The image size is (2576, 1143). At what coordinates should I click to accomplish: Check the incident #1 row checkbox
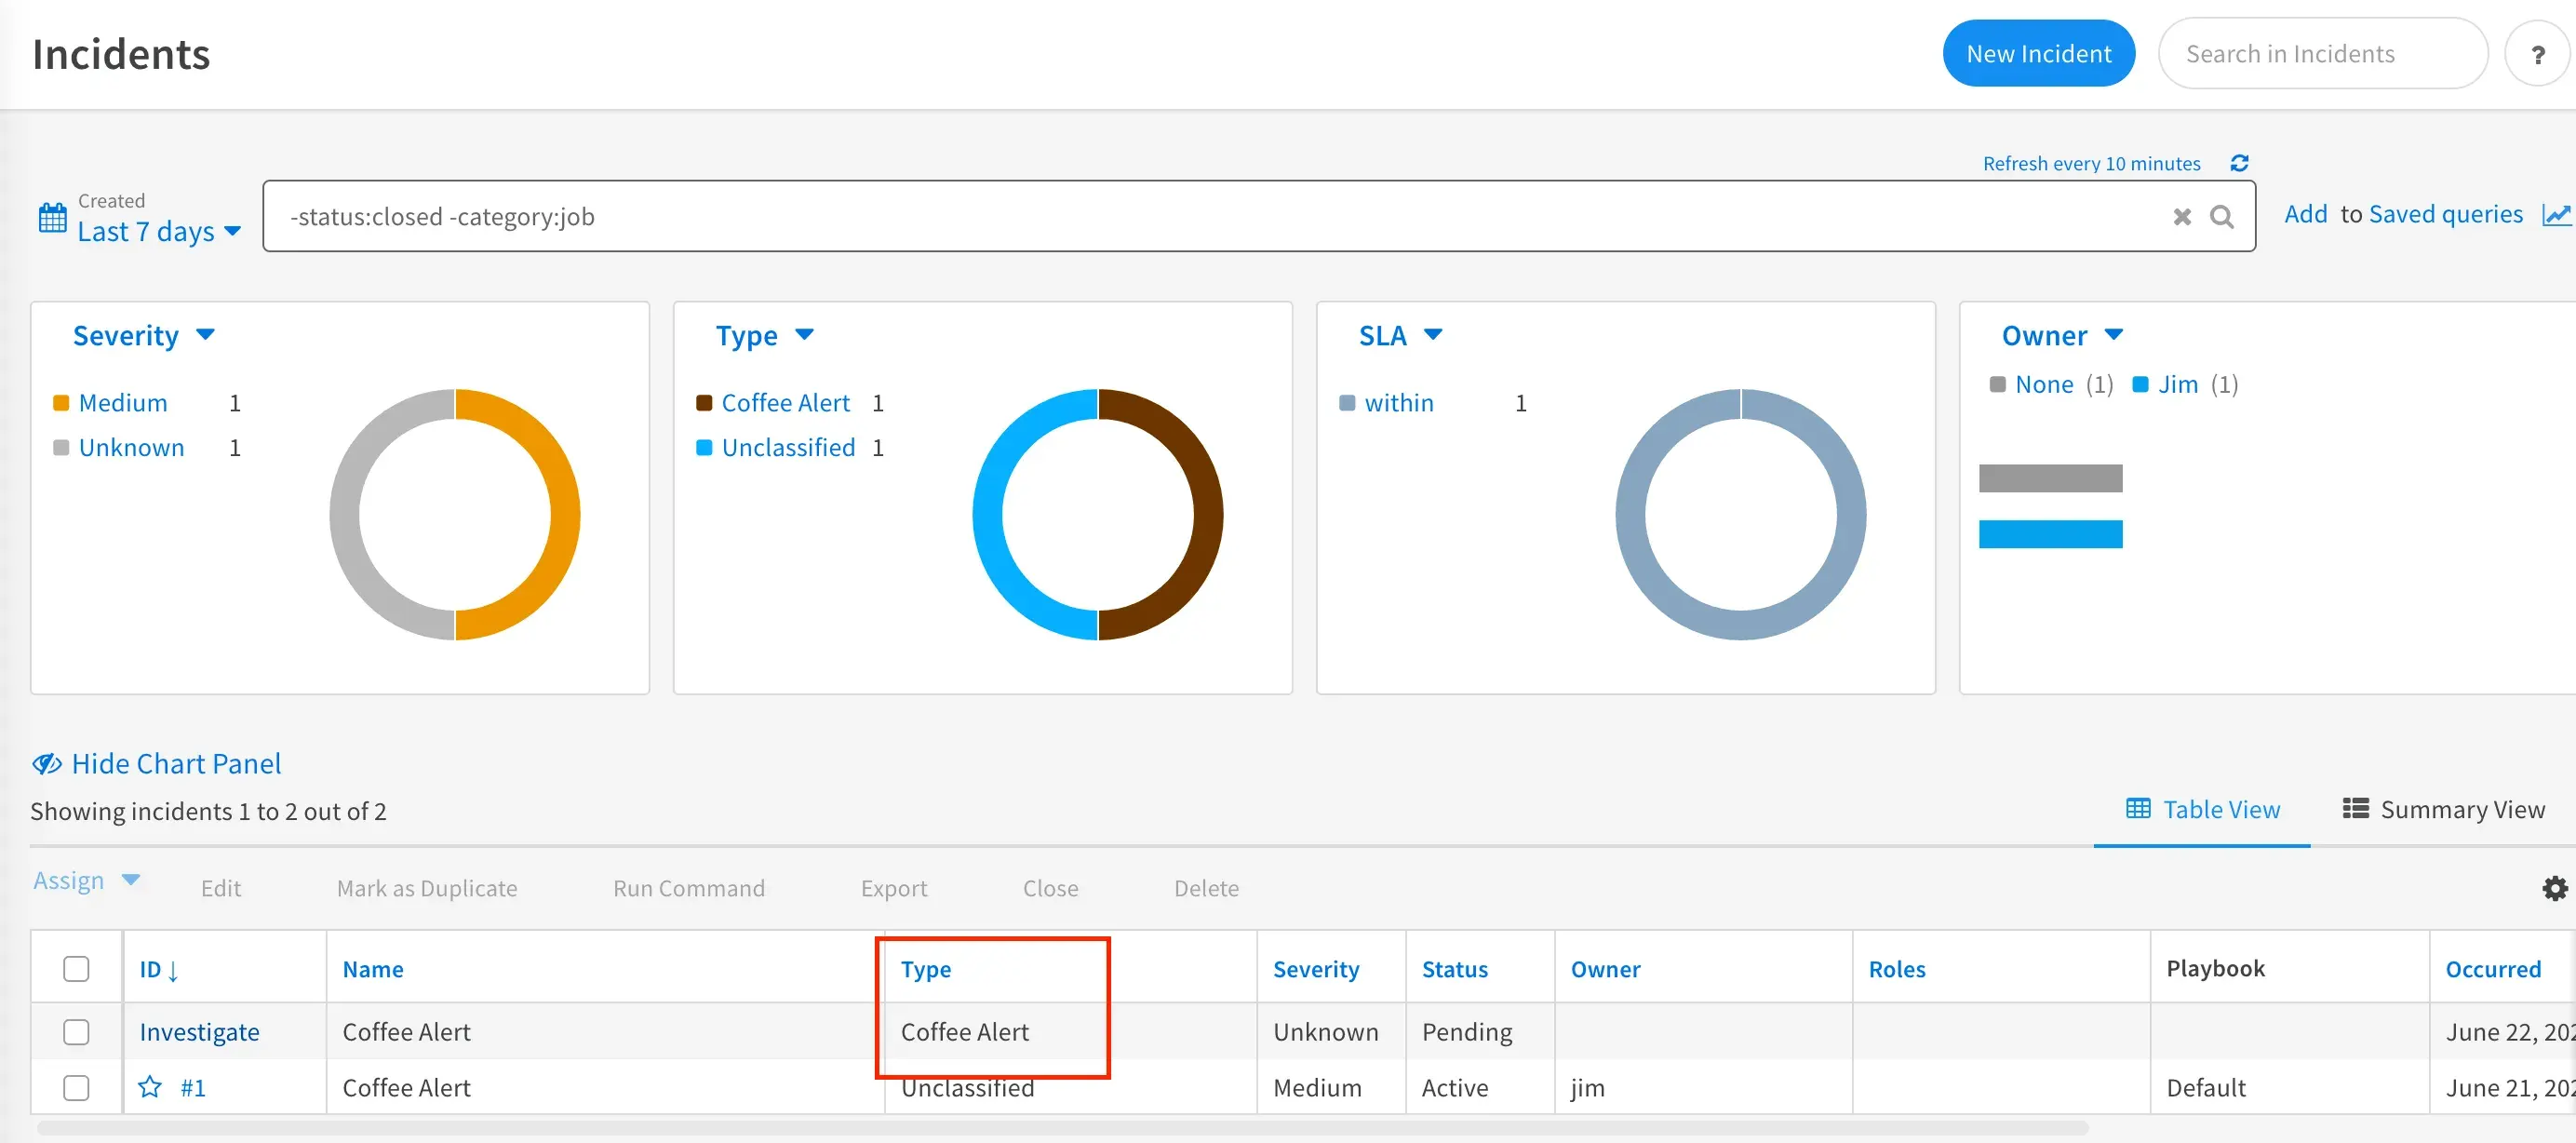(76, 1088)
